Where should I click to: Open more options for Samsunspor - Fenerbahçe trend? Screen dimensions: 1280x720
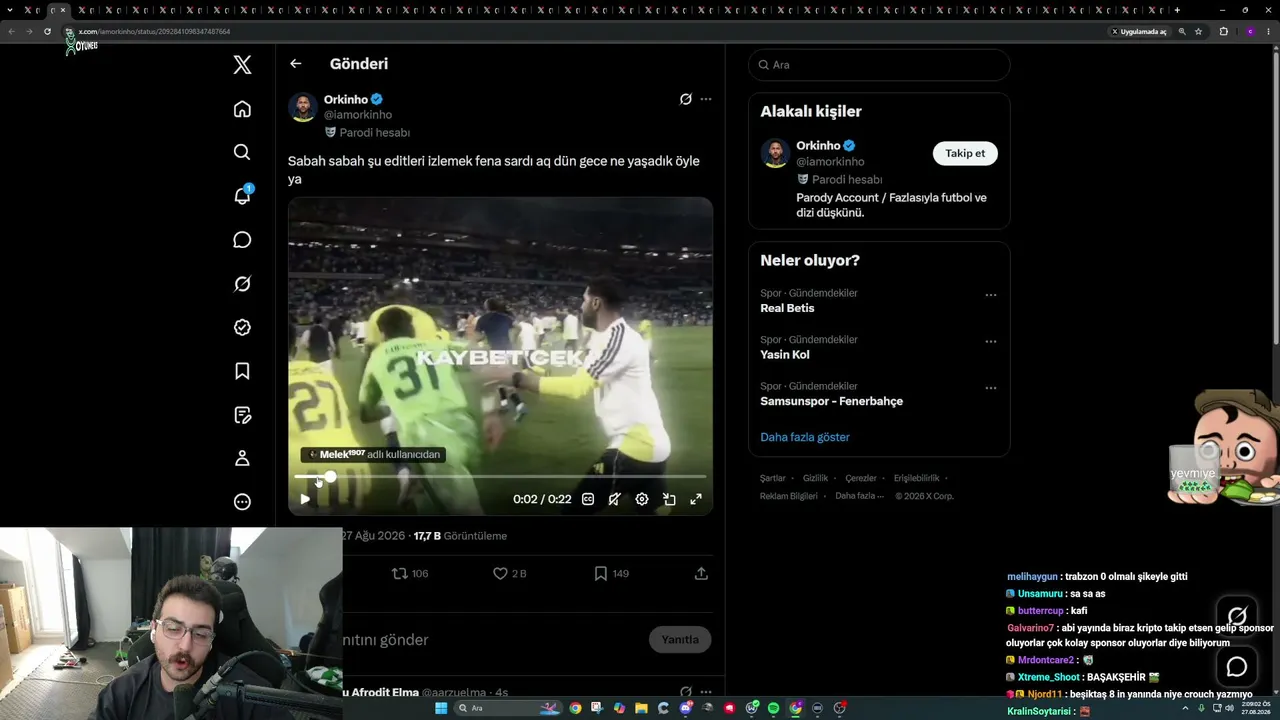click(x=991, y=388)
